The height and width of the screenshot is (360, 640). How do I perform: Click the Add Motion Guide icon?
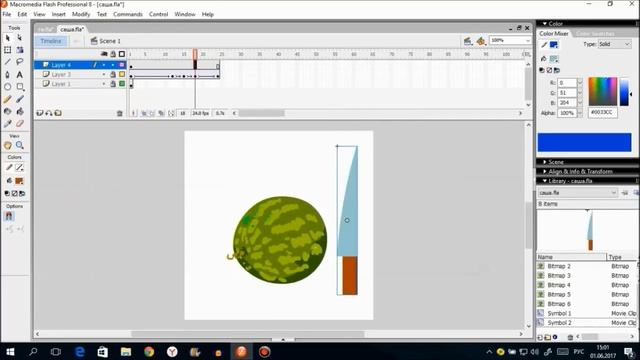coord(49,113)
